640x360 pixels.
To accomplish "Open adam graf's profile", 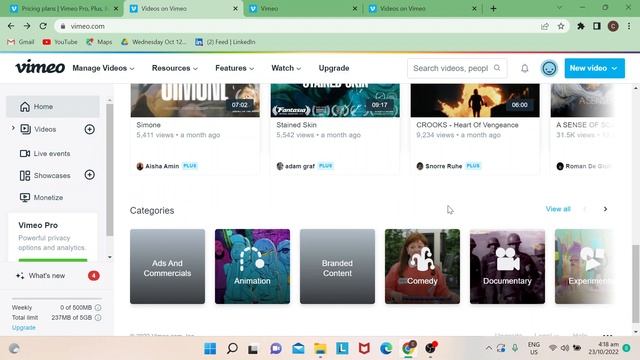I will (299, 166).
